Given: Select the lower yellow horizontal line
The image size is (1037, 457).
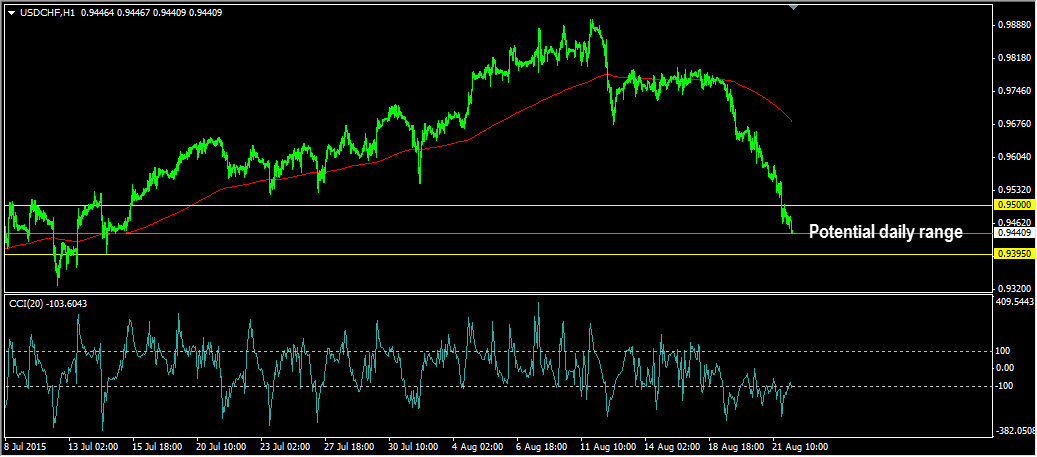Looking at the screenshot, I should [x=499, y=254].
